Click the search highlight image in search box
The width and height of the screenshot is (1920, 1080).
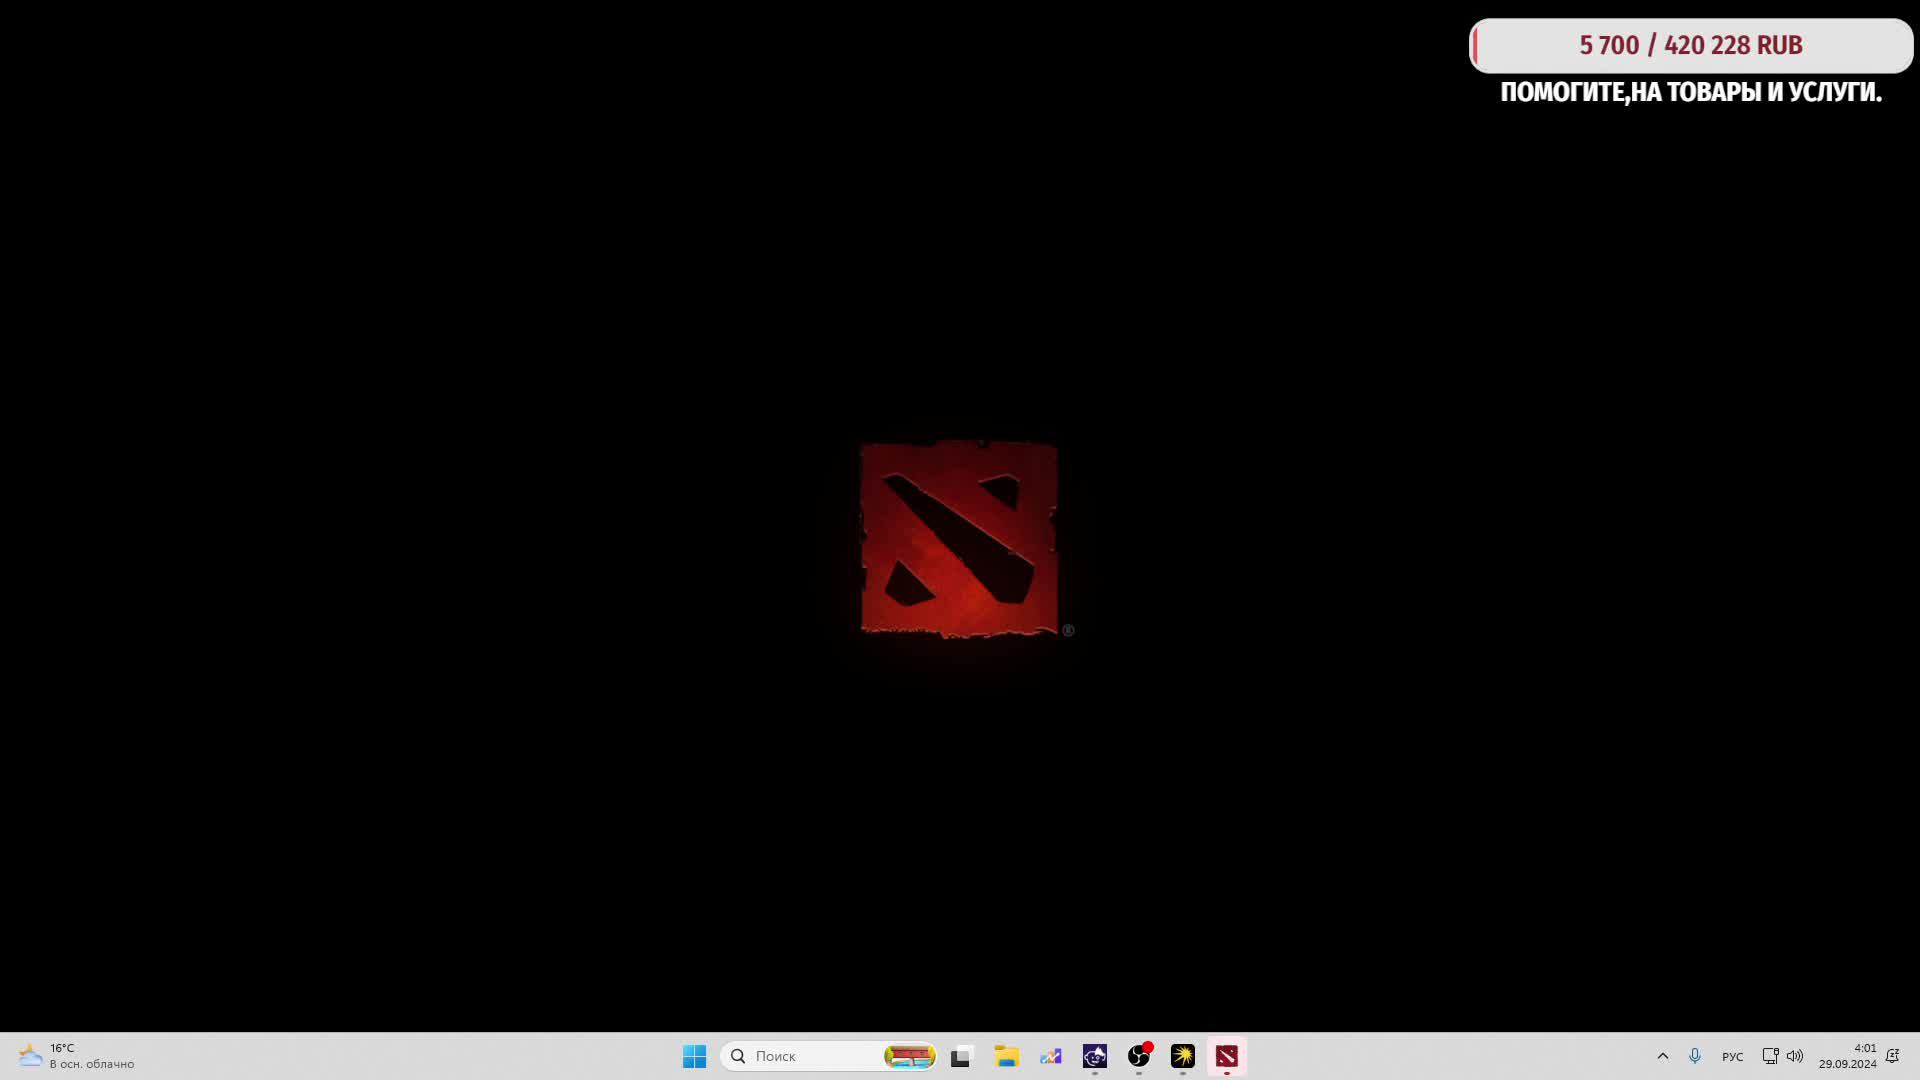click(x=909, y=1056)
